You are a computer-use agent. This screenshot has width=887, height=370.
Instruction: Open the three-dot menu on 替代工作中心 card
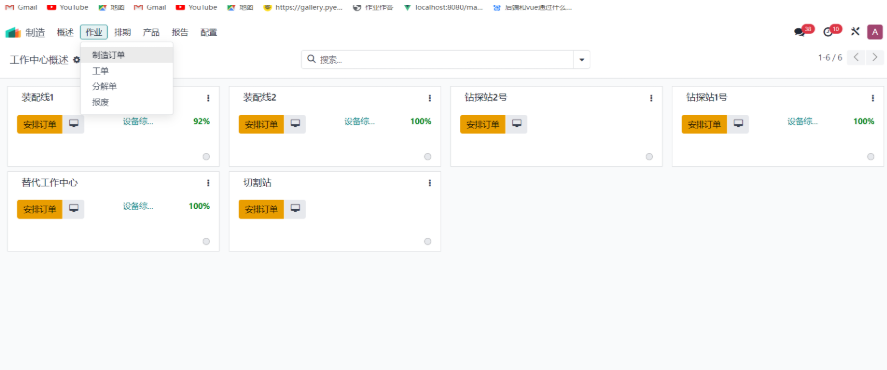pyautogui.click(x=208, y=183)
